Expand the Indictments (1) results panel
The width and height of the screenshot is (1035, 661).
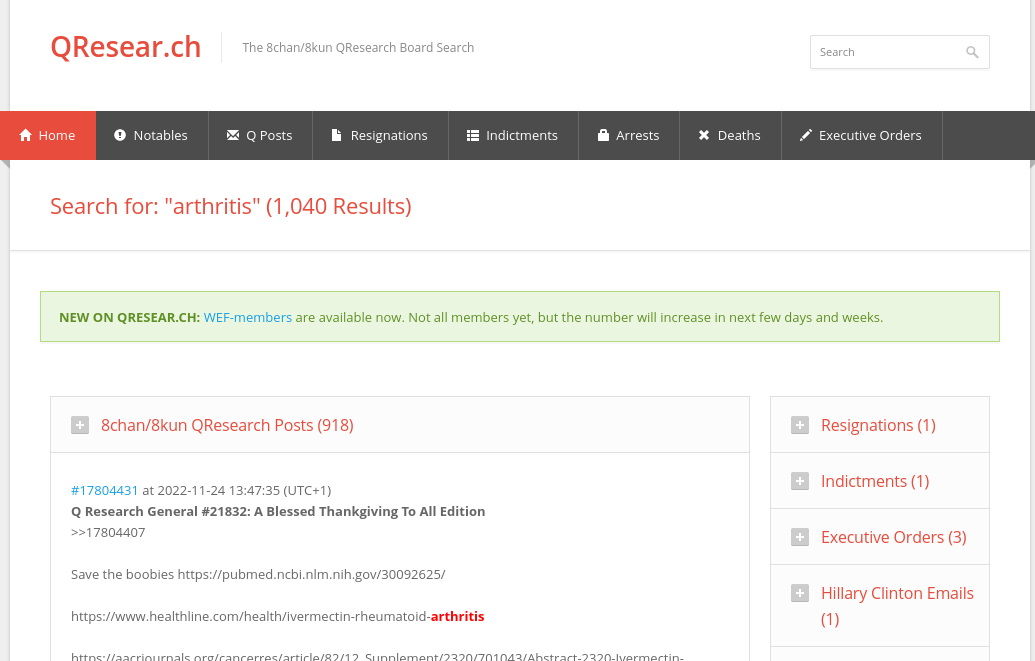pos(800,481)
